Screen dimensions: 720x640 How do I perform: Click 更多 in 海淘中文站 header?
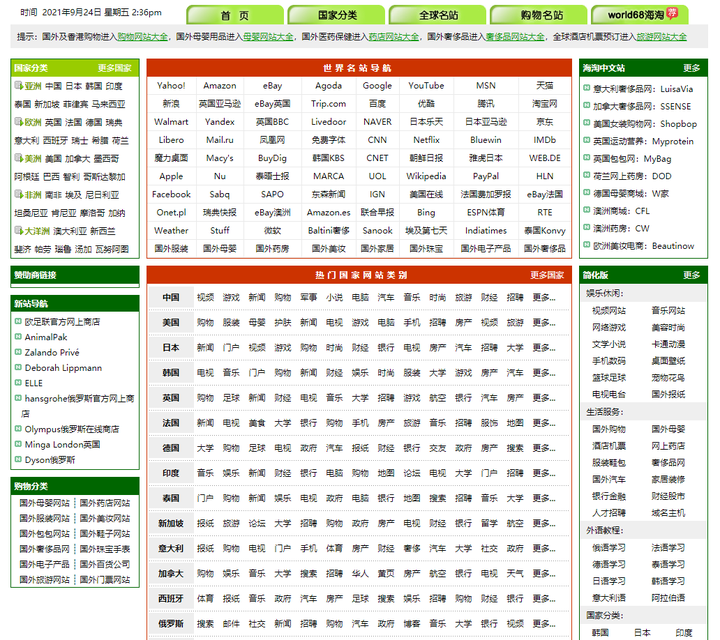pyautogui.click(x=691, y=68)
